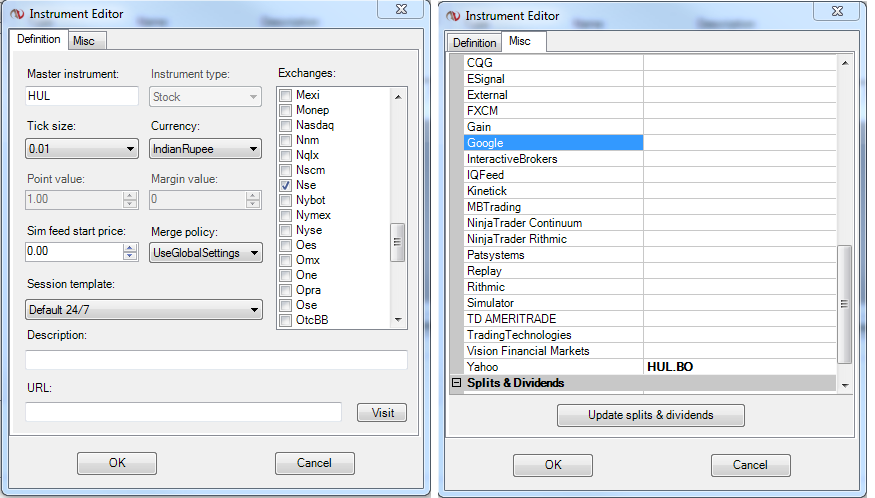The height and width of the screenshot is (498, 875).
Task: Close the right Instrument Editor window
Action: (837, 11)
